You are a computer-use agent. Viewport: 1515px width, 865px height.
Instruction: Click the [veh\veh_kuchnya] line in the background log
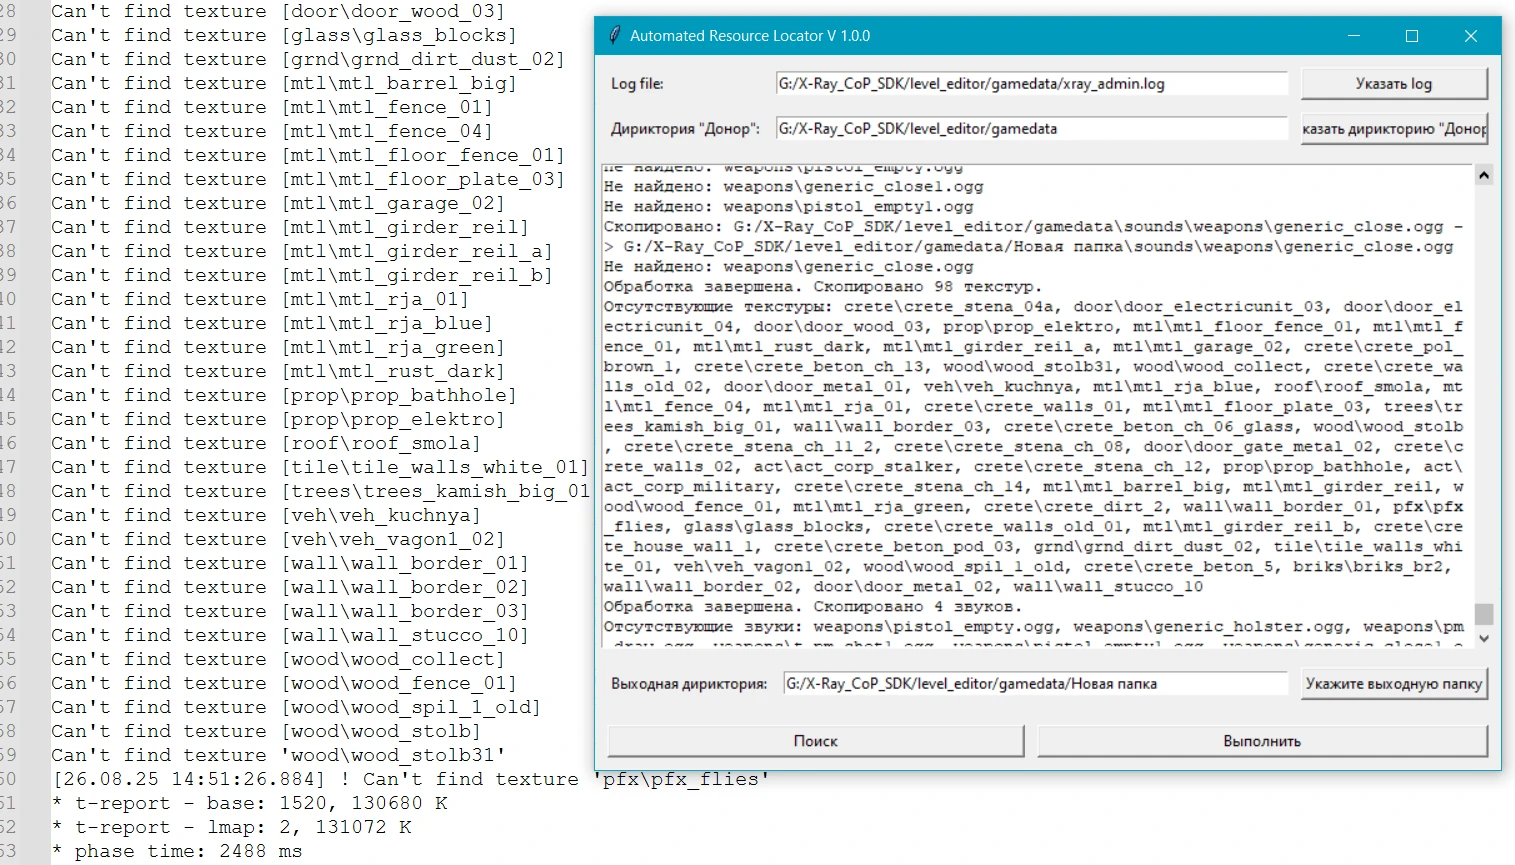[266, 516]
